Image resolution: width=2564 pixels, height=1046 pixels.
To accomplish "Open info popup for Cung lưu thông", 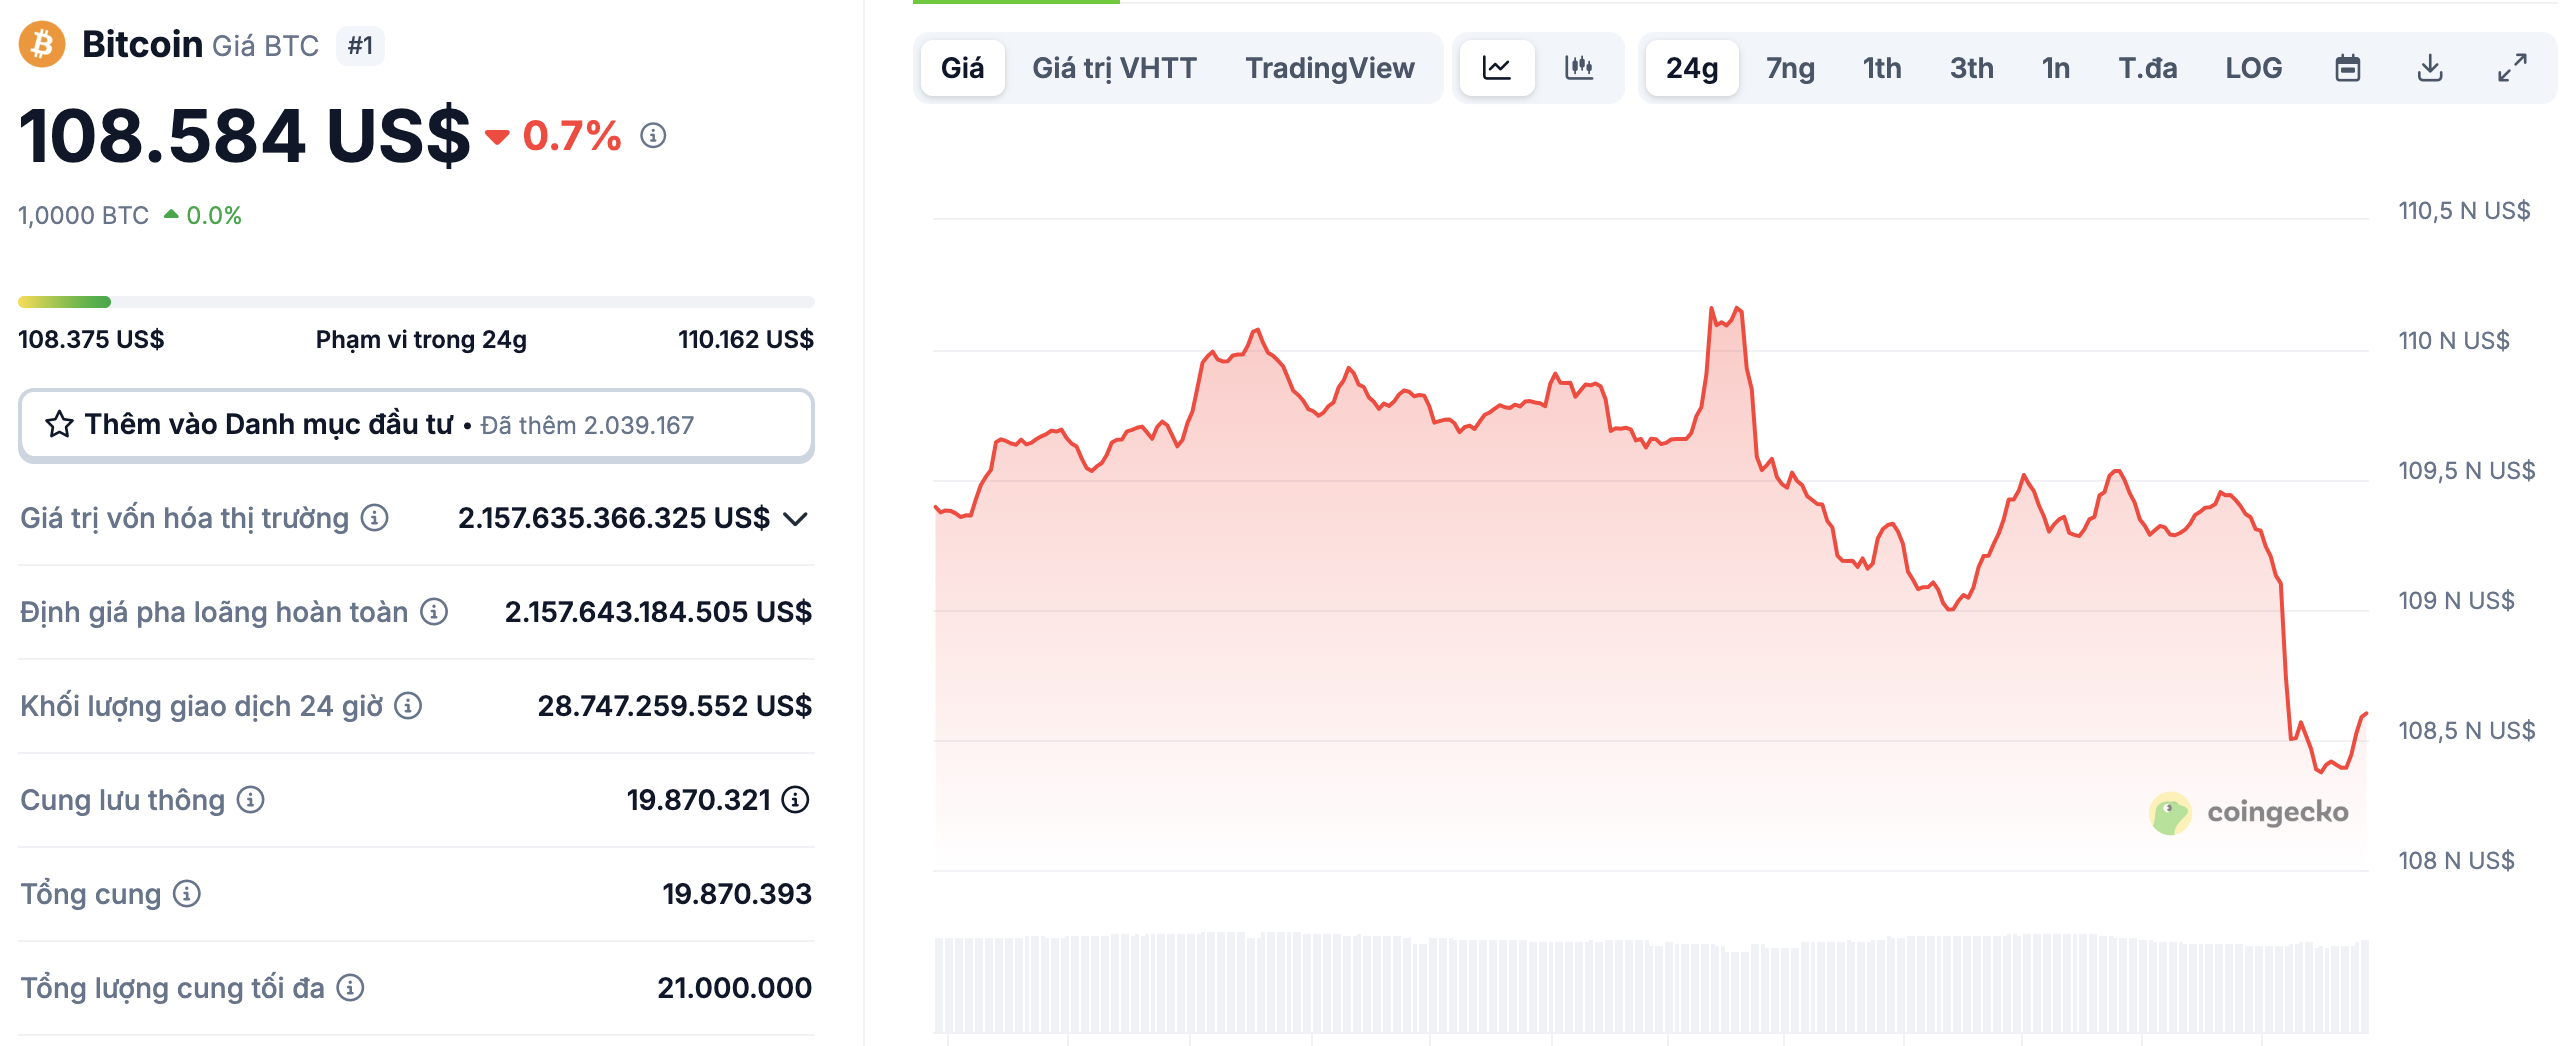I will coord(247,800).
